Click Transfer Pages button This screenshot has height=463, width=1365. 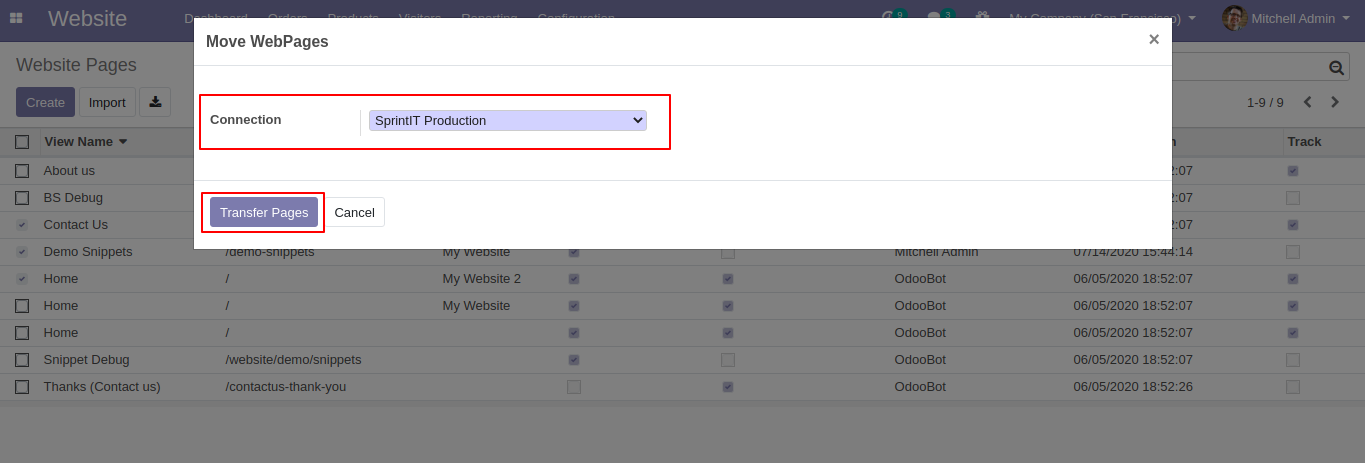pyautogui.click(x=264, y=212)
